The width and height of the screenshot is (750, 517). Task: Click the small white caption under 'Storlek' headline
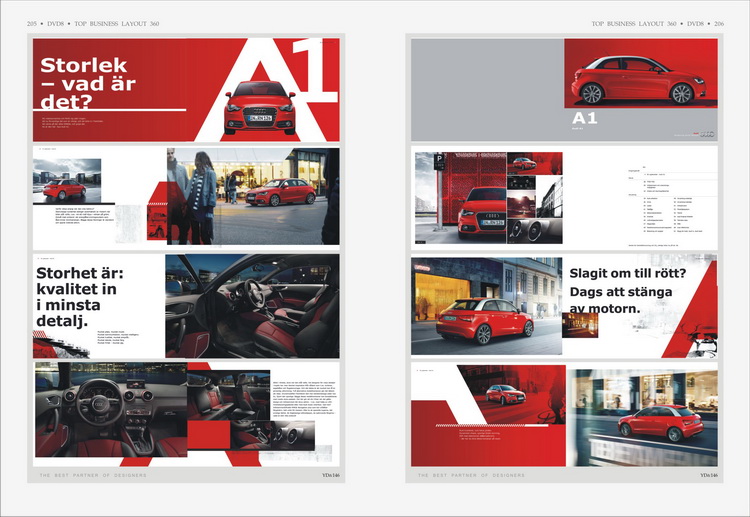[x=72, y=122]
